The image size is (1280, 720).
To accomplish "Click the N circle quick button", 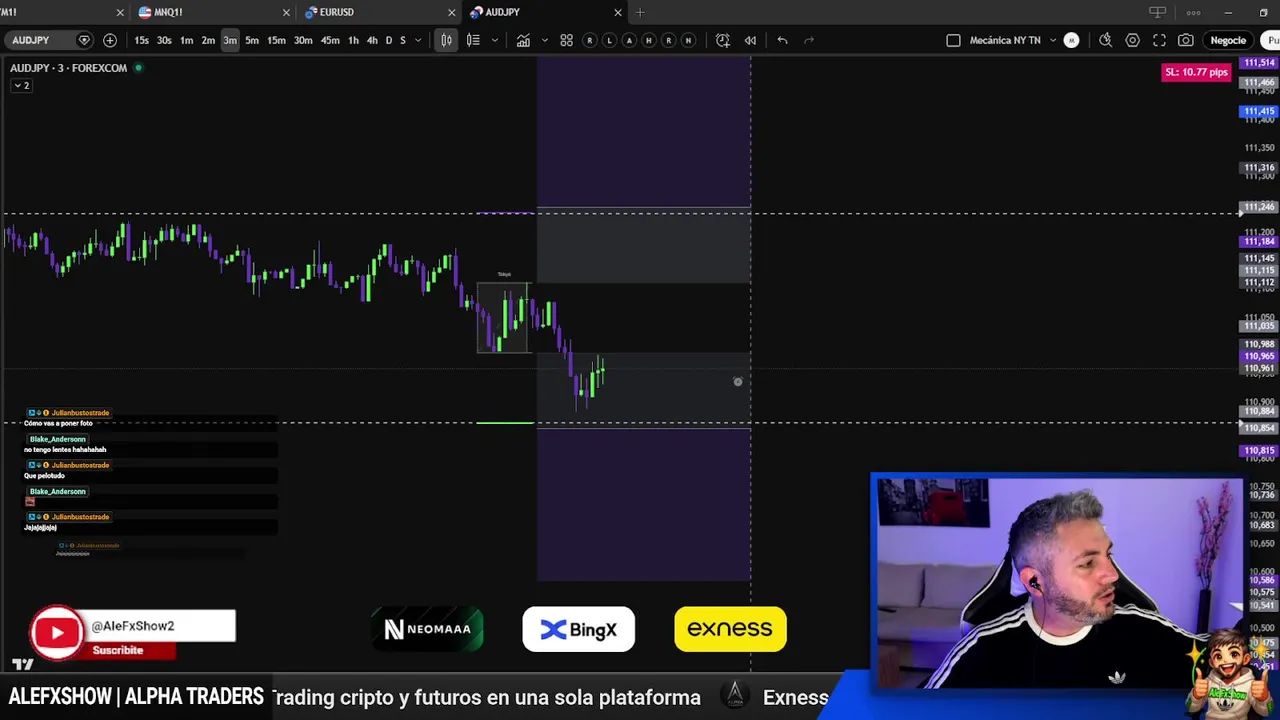I will (688, 40).
